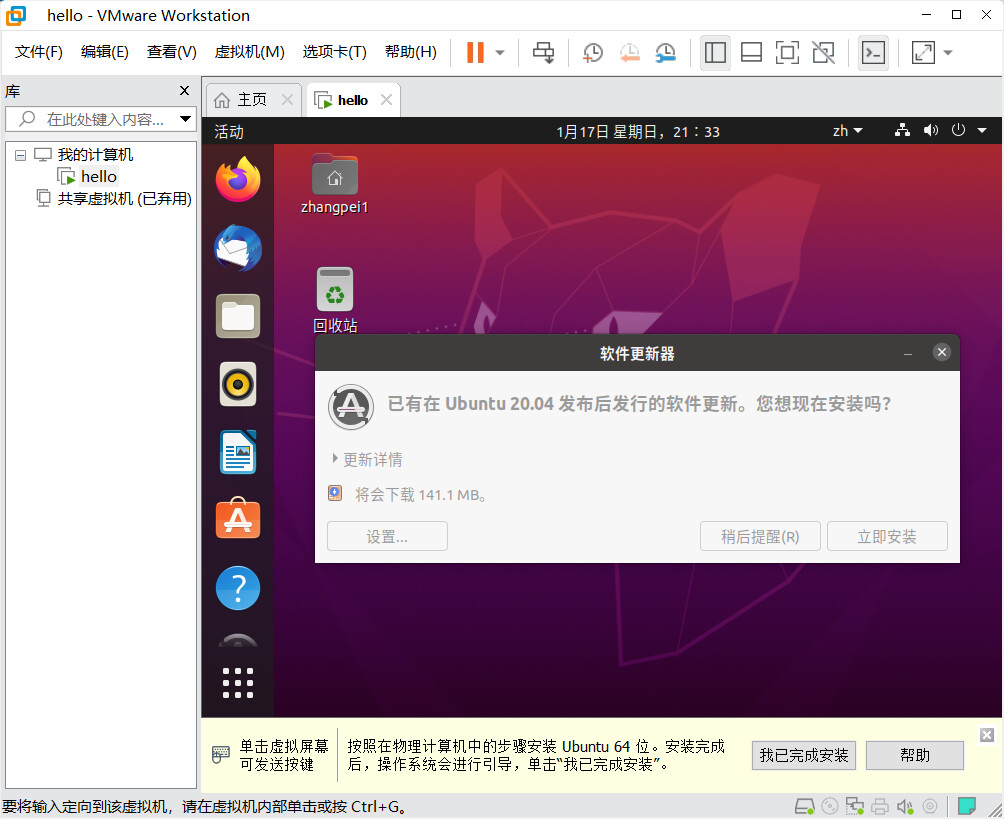Open zh input language dropdown

(x=847, y=131)
